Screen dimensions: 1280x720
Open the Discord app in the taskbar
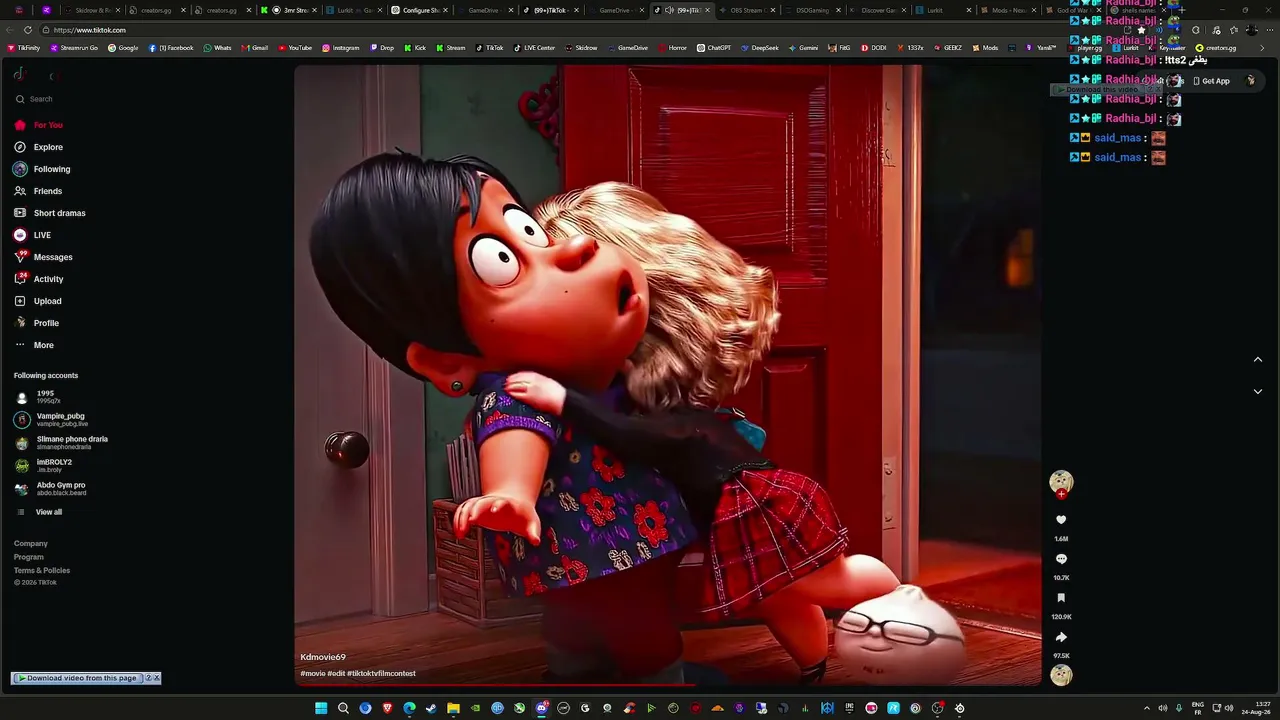click(541, 708)
